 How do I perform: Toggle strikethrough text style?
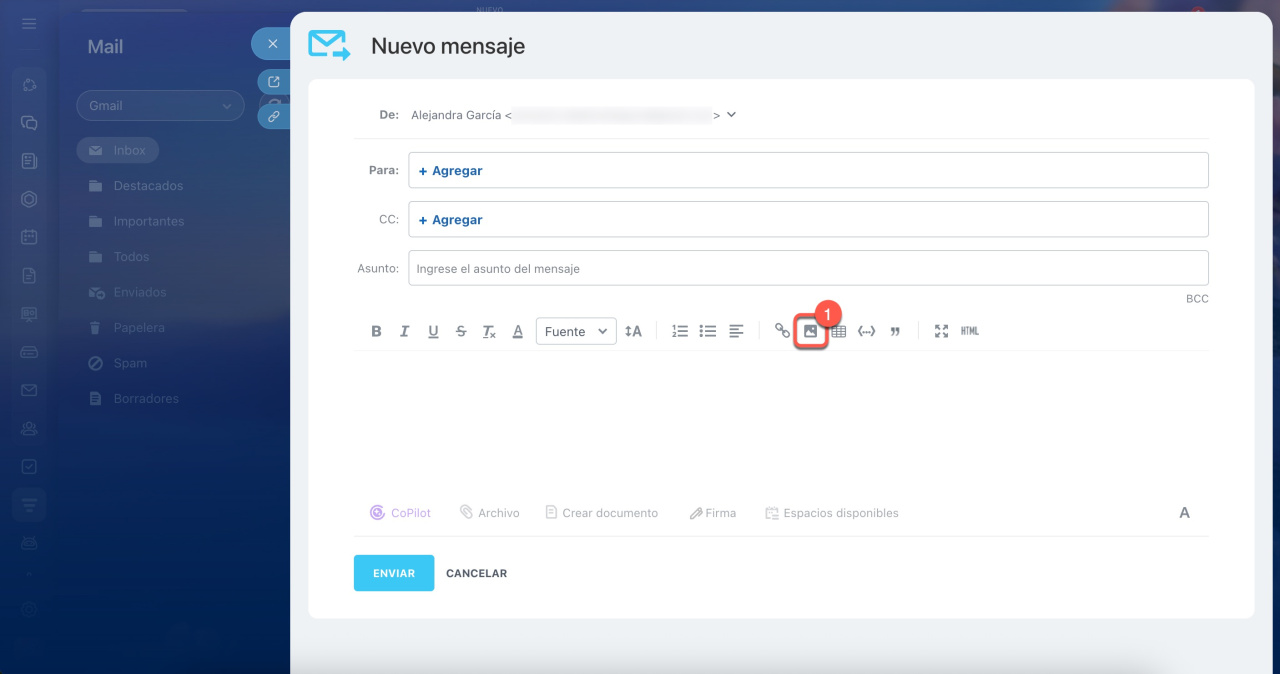coord(461,331)
